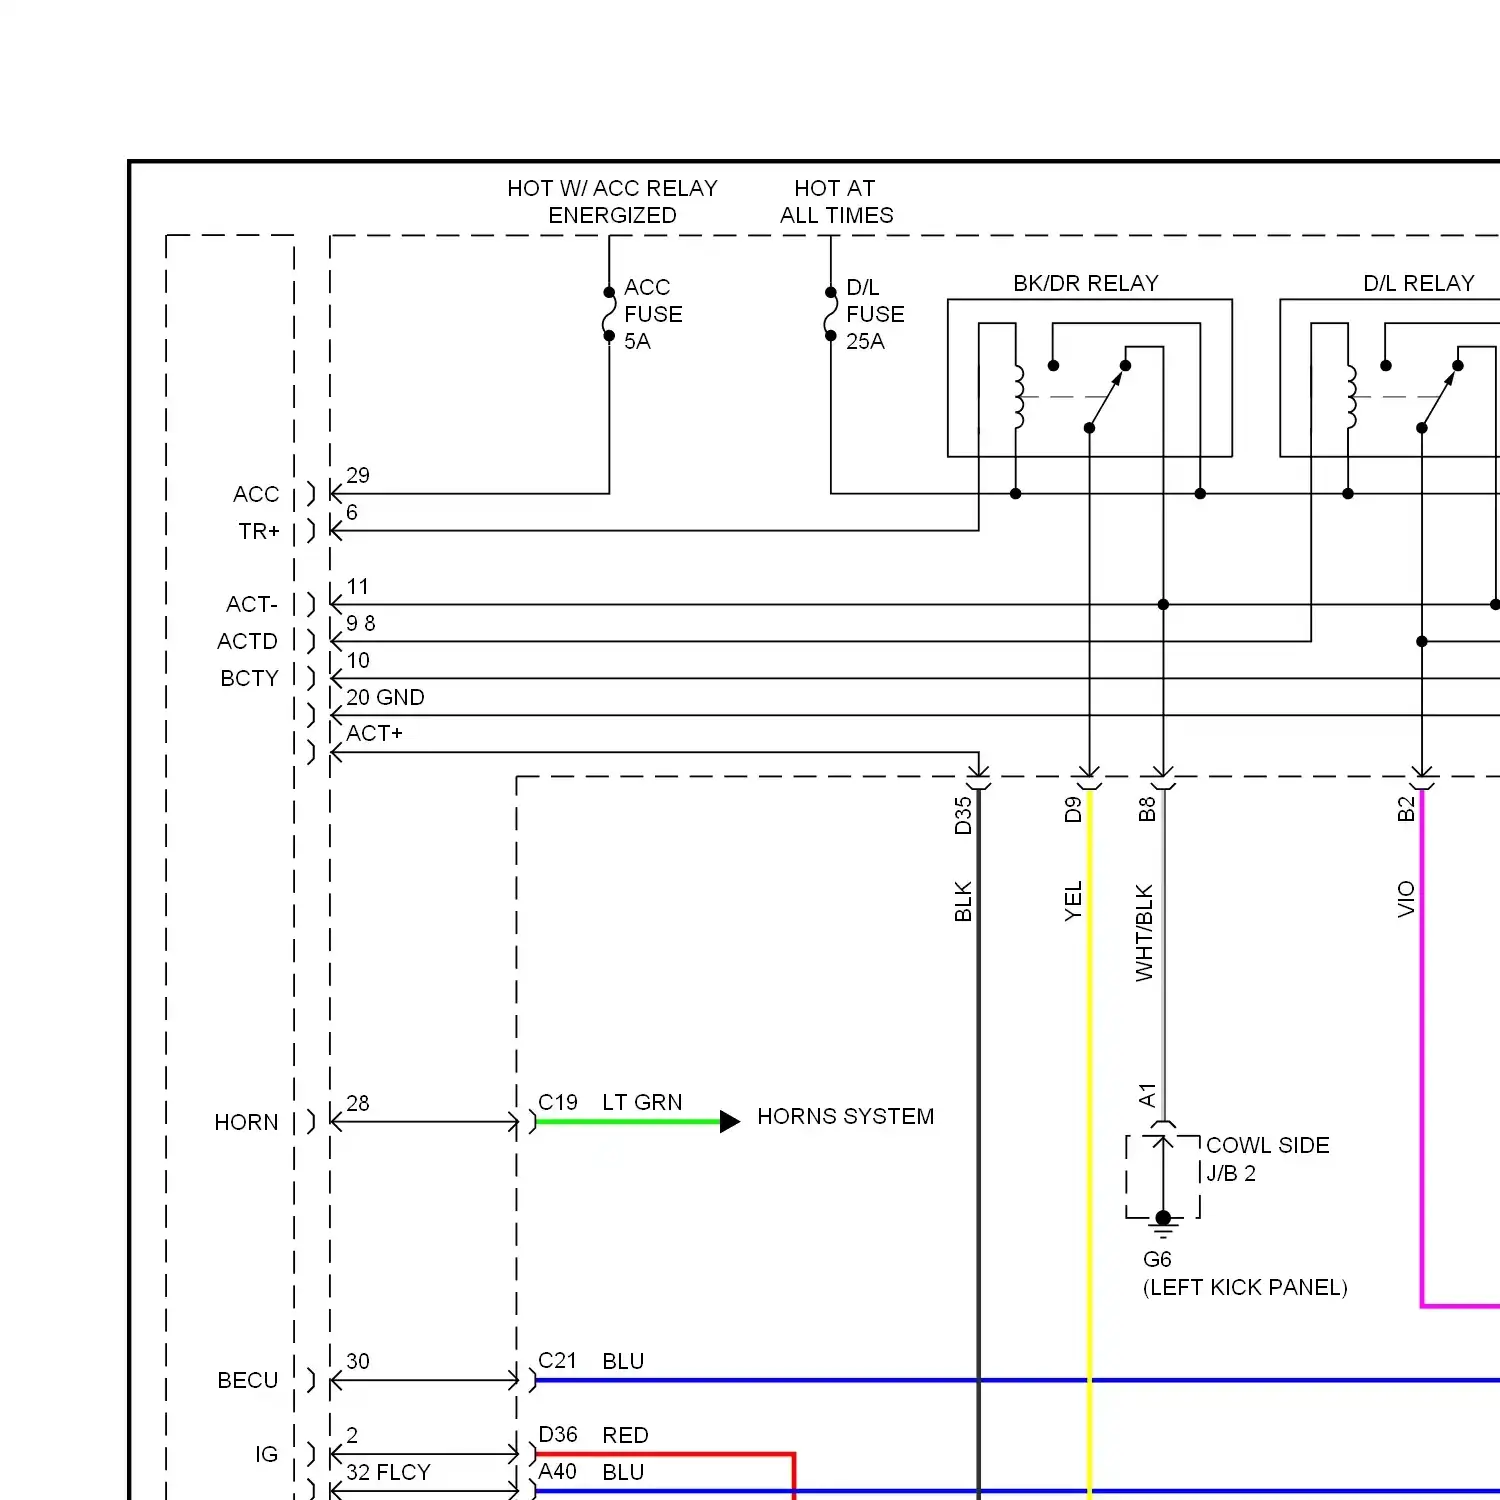This screenshot has height=1500, width=1500.
Task: Select the D/L FUSE 25A label
Action: point(875,314)
